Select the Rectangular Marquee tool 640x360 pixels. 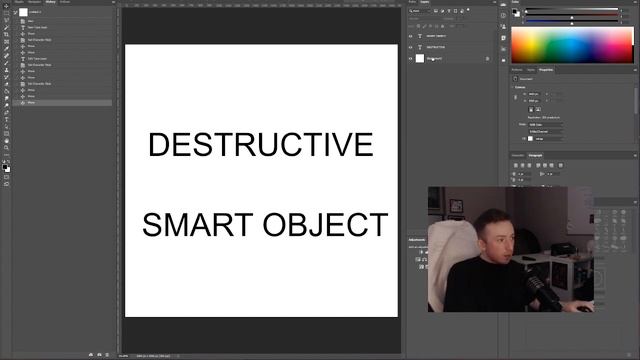click(6, 13)
